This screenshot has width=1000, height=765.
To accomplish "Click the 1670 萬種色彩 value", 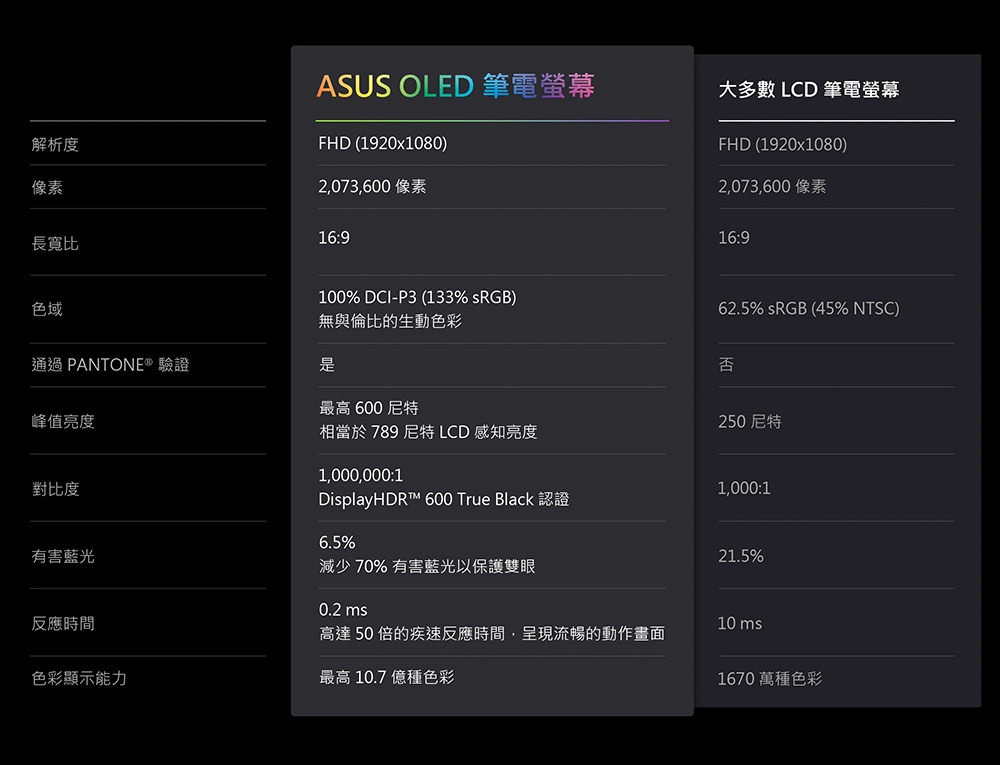I will (x=769, y=679).
